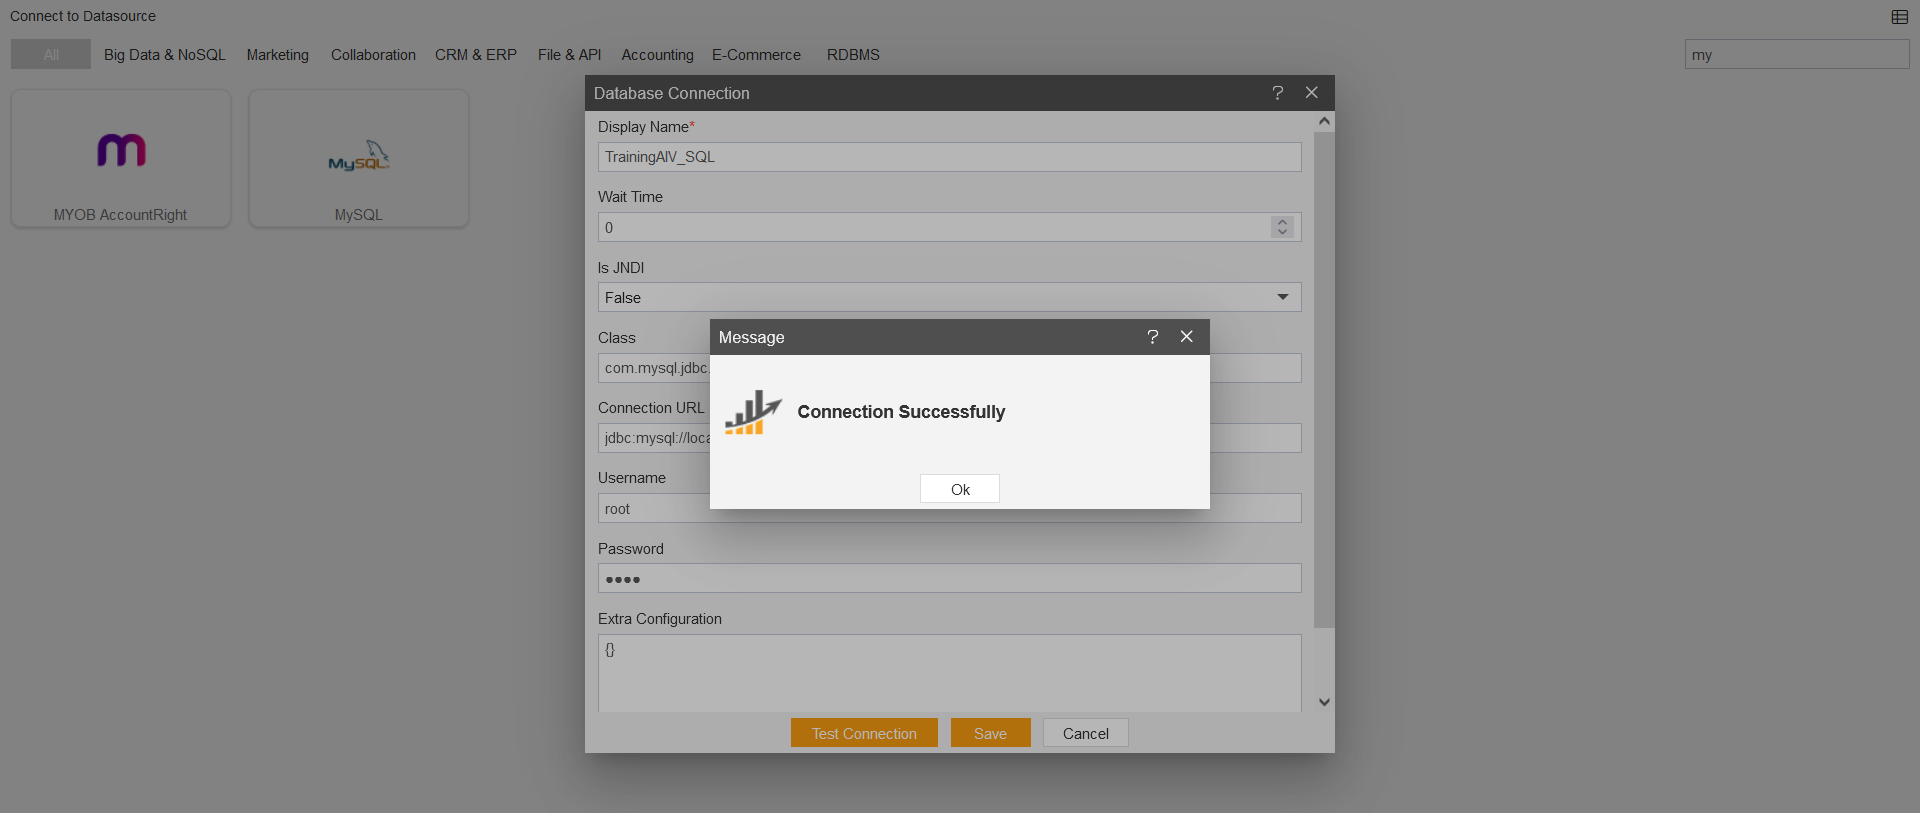
Task: Open the RDBMS category
Action: coord(853,55)
